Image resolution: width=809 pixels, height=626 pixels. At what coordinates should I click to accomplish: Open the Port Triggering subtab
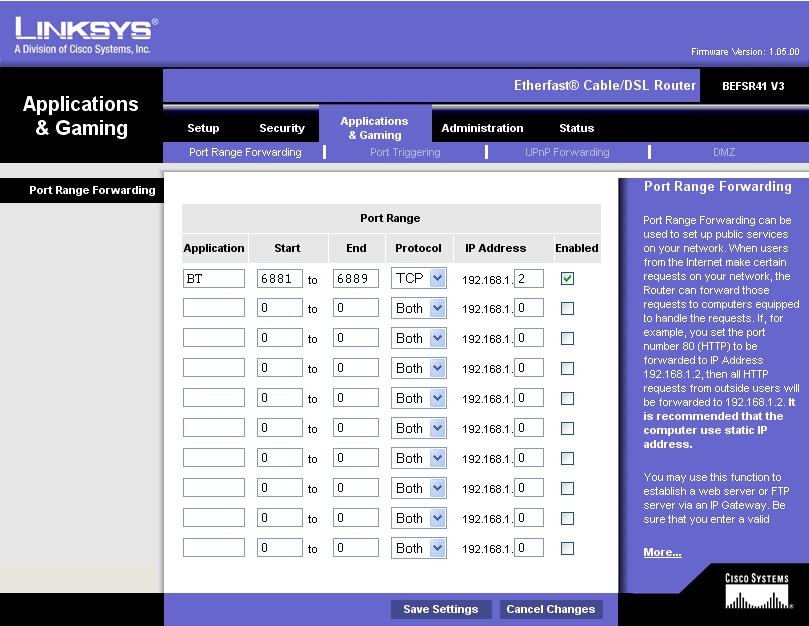405,152
